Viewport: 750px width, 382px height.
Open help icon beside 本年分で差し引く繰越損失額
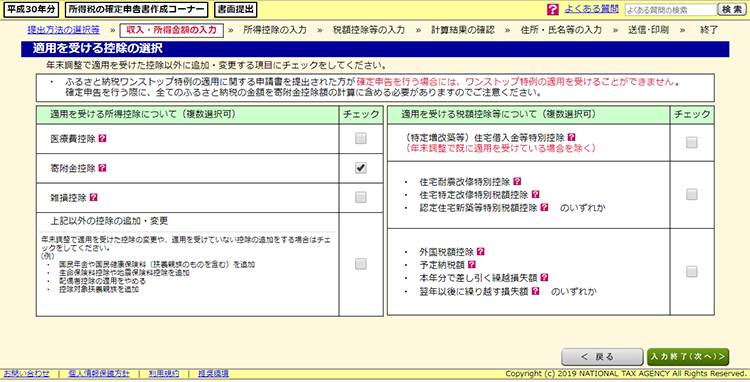544,278
